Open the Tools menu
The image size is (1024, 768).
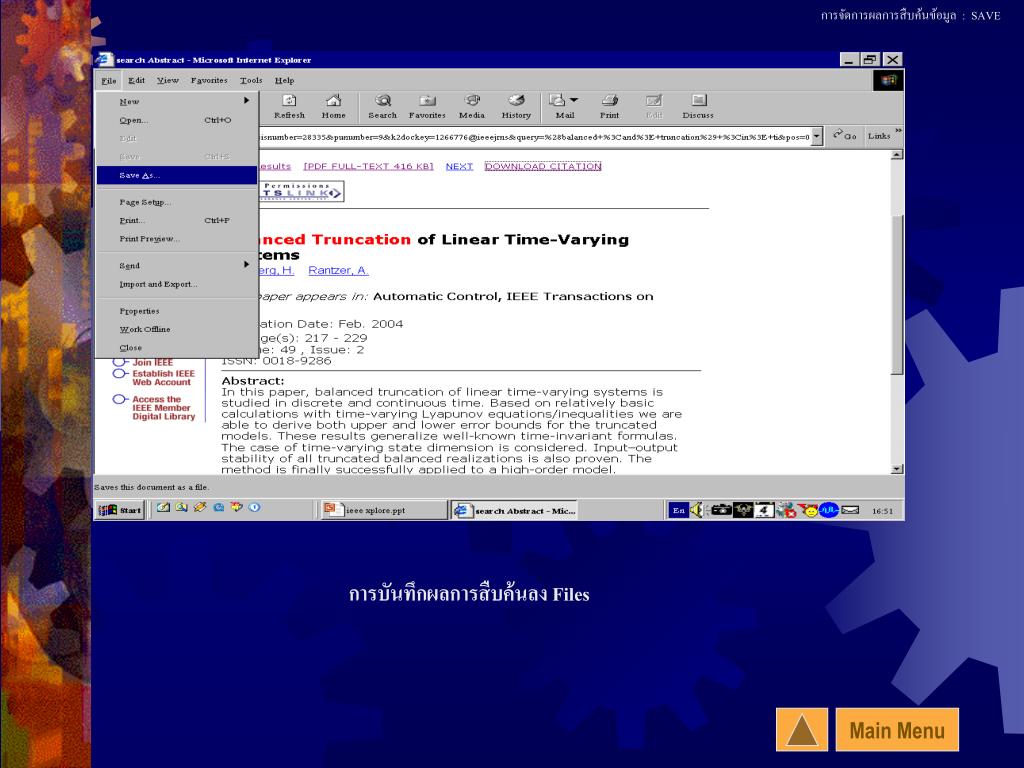251,80
